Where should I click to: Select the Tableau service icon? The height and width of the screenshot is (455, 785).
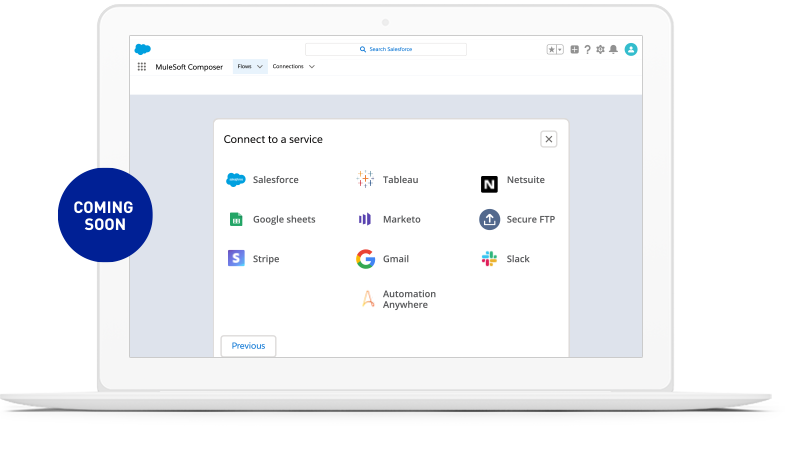(x=365, y=180)
